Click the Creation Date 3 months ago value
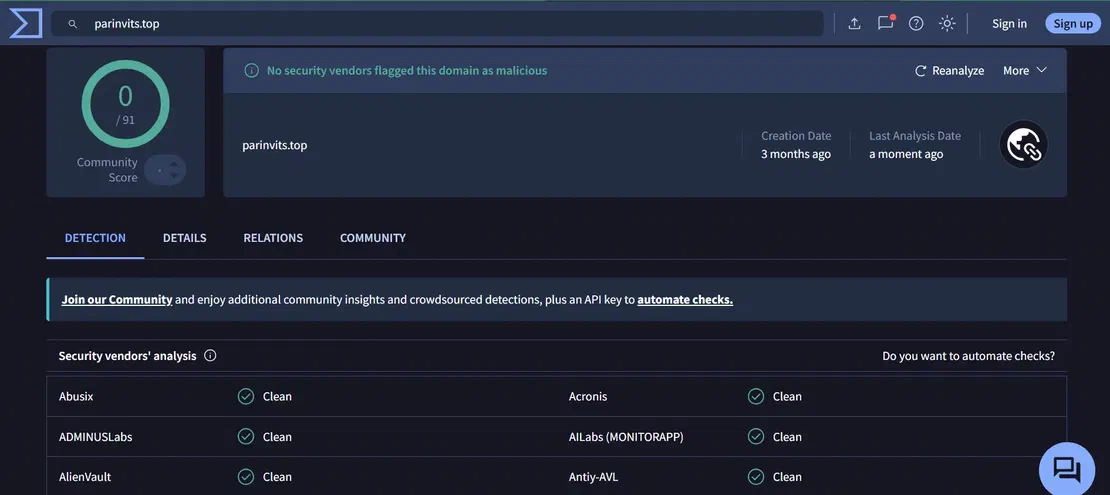The width and height of the screenshot is (1110, 495). (x=796, y=154)
